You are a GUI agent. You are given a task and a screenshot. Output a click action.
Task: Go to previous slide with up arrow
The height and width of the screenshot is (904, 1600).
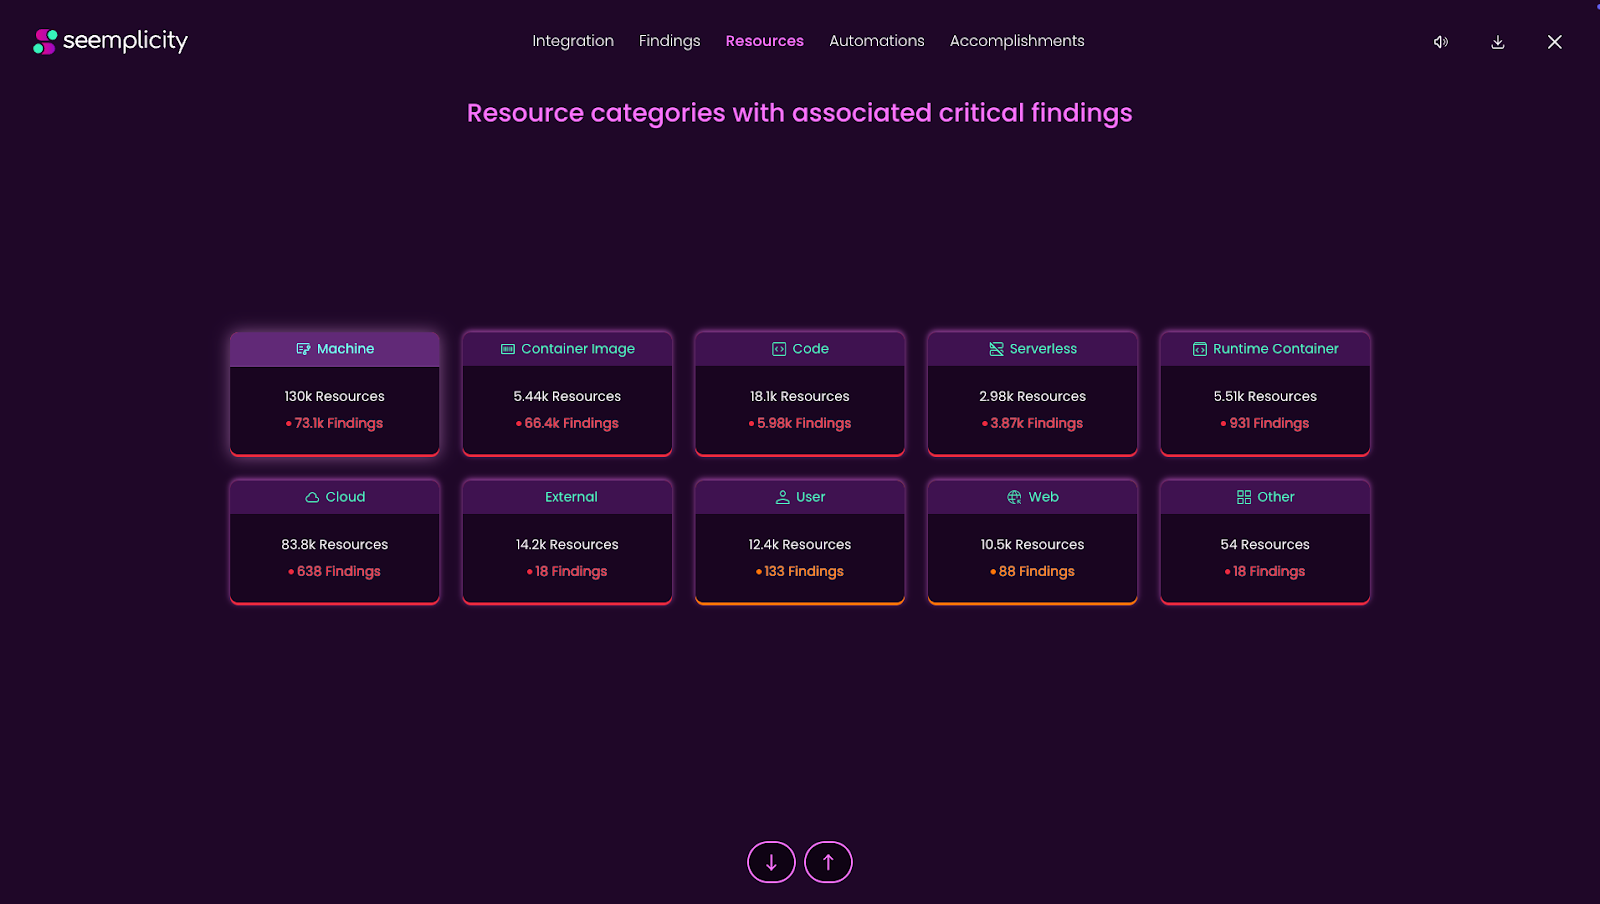click(828, 862)
